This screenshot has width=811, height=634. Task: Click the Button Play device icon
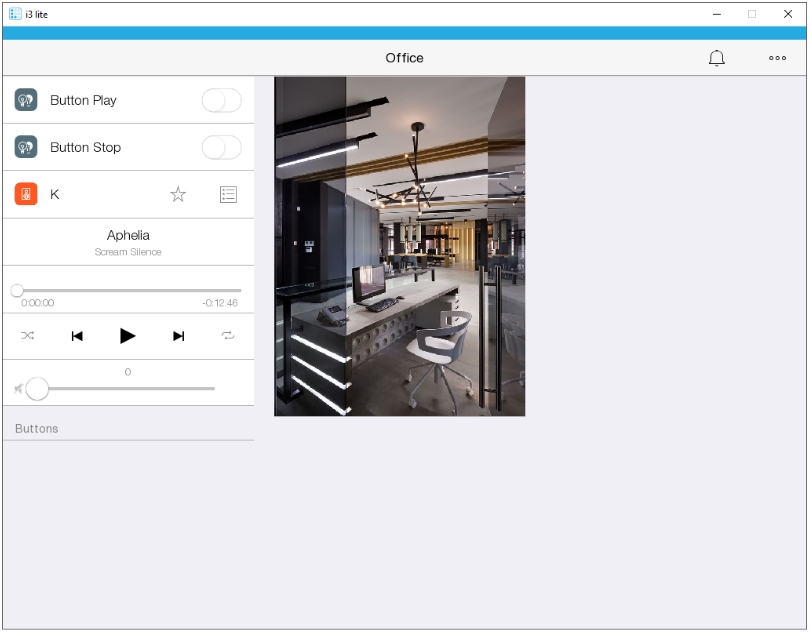tap(26, 100)
